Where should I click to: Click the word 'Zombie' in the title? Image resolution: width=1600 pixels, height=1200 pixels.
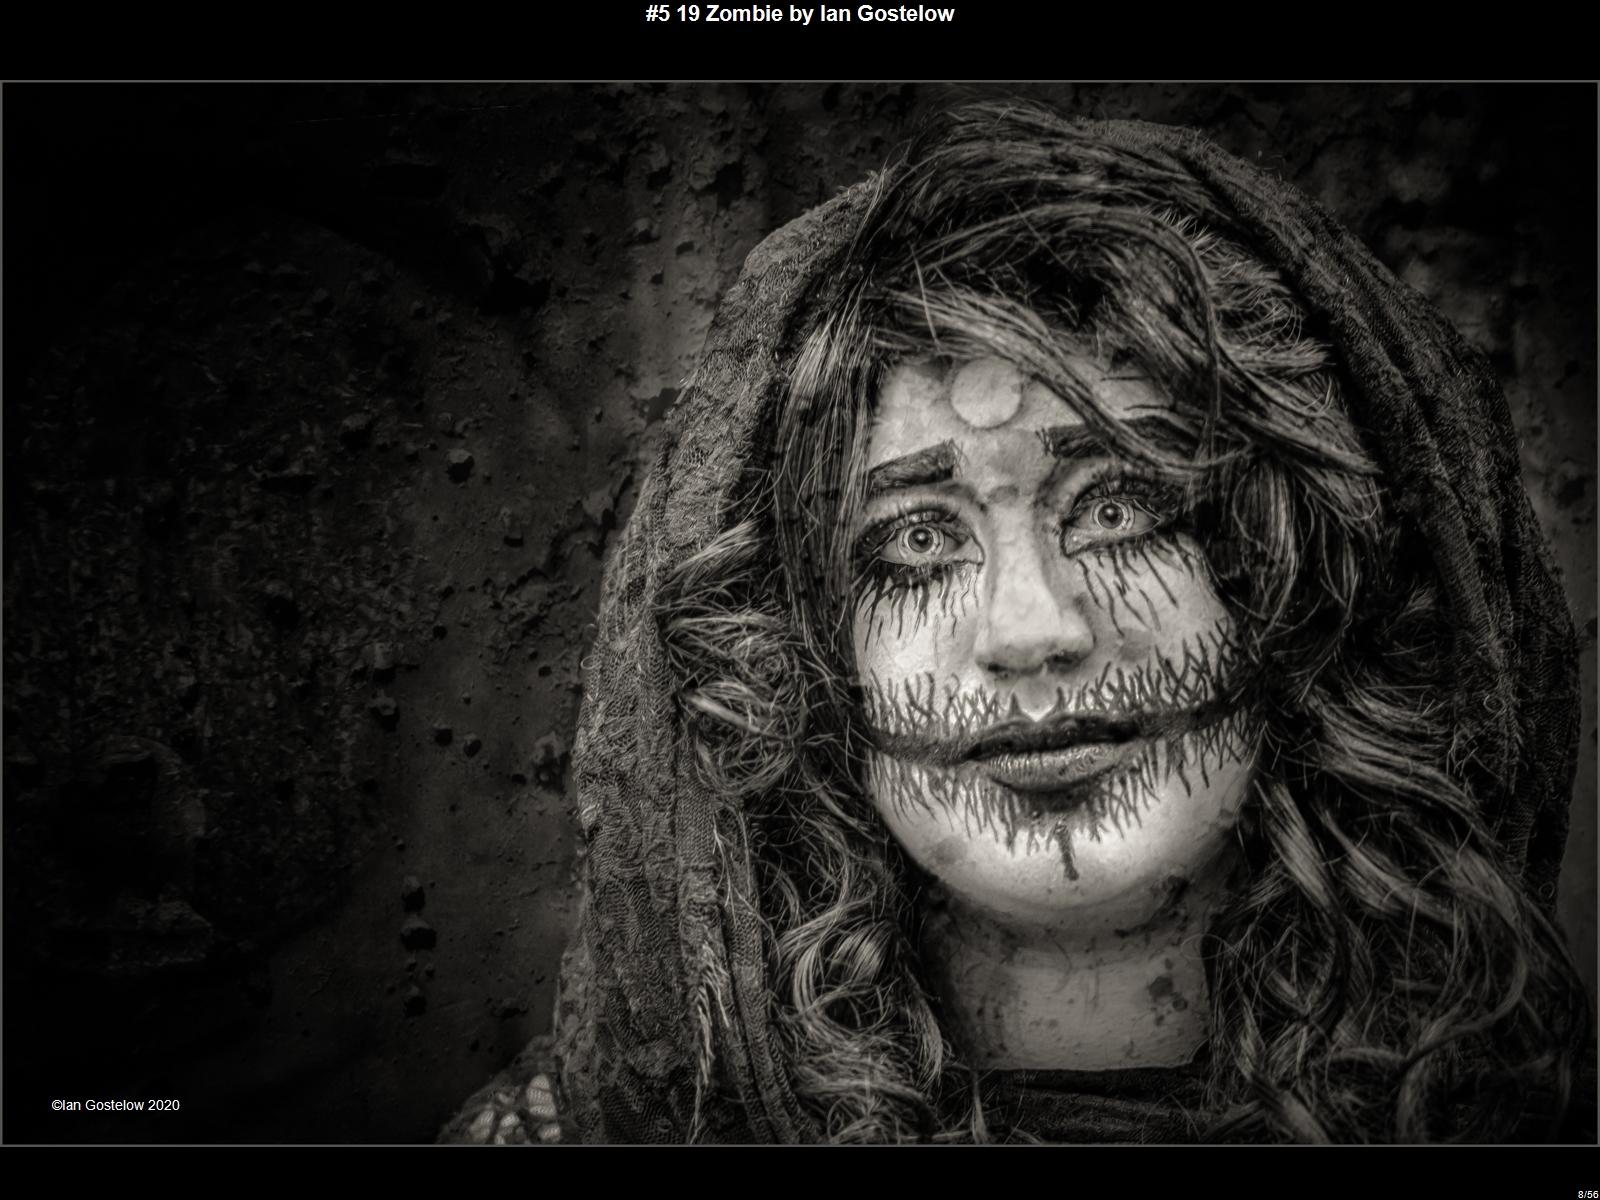[743, 14]
